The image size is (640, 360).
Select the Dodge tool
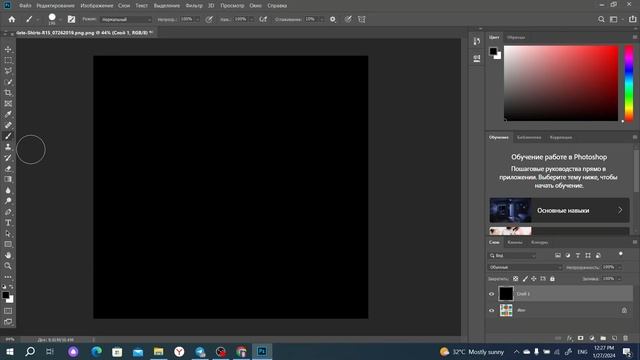tap(8, 201)
